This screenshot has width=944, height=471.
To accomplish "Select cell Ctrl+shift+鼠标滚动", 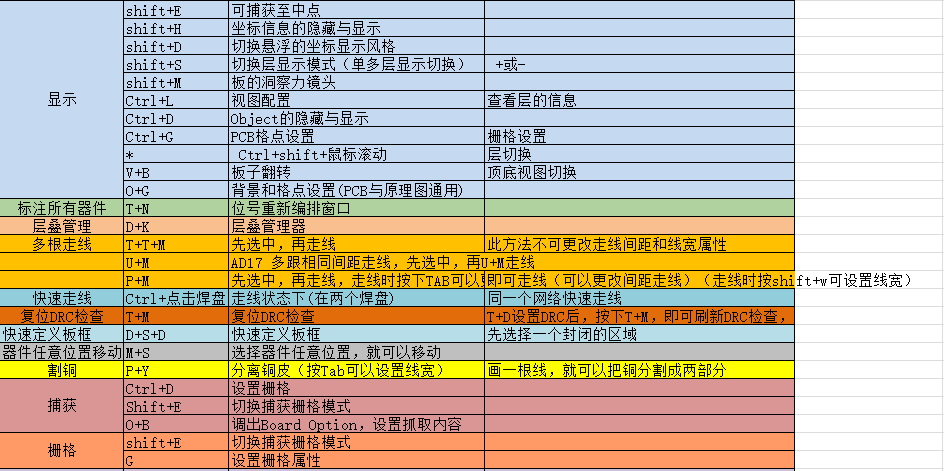I will 356,154.
